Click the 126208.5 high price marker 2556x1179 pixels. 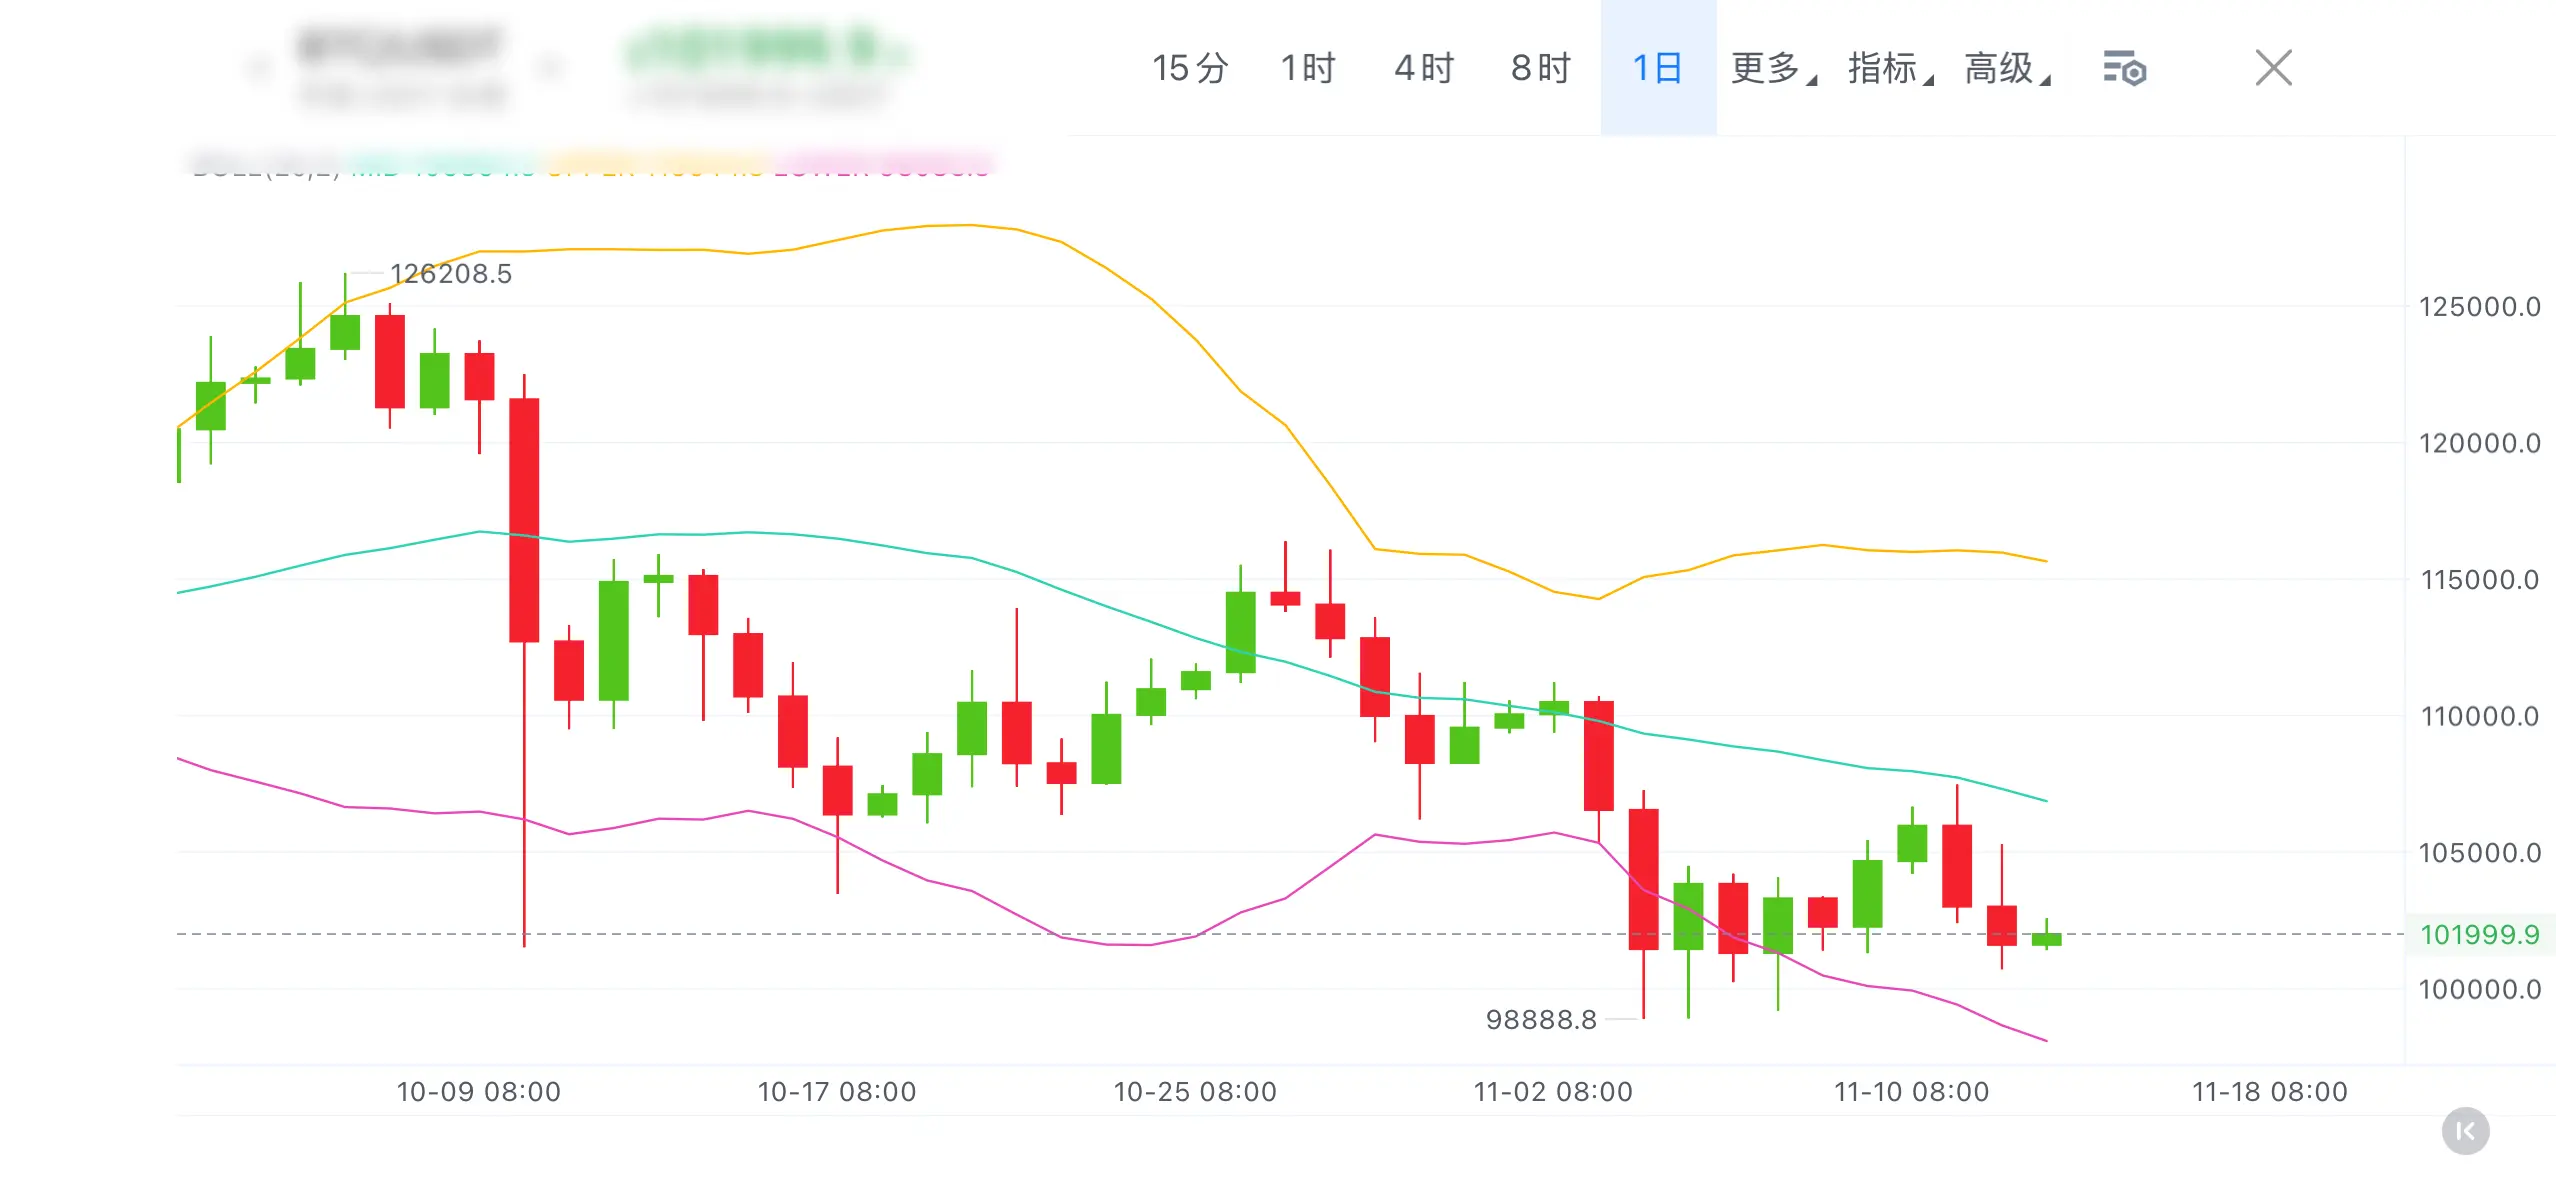(x=450, y=273)
